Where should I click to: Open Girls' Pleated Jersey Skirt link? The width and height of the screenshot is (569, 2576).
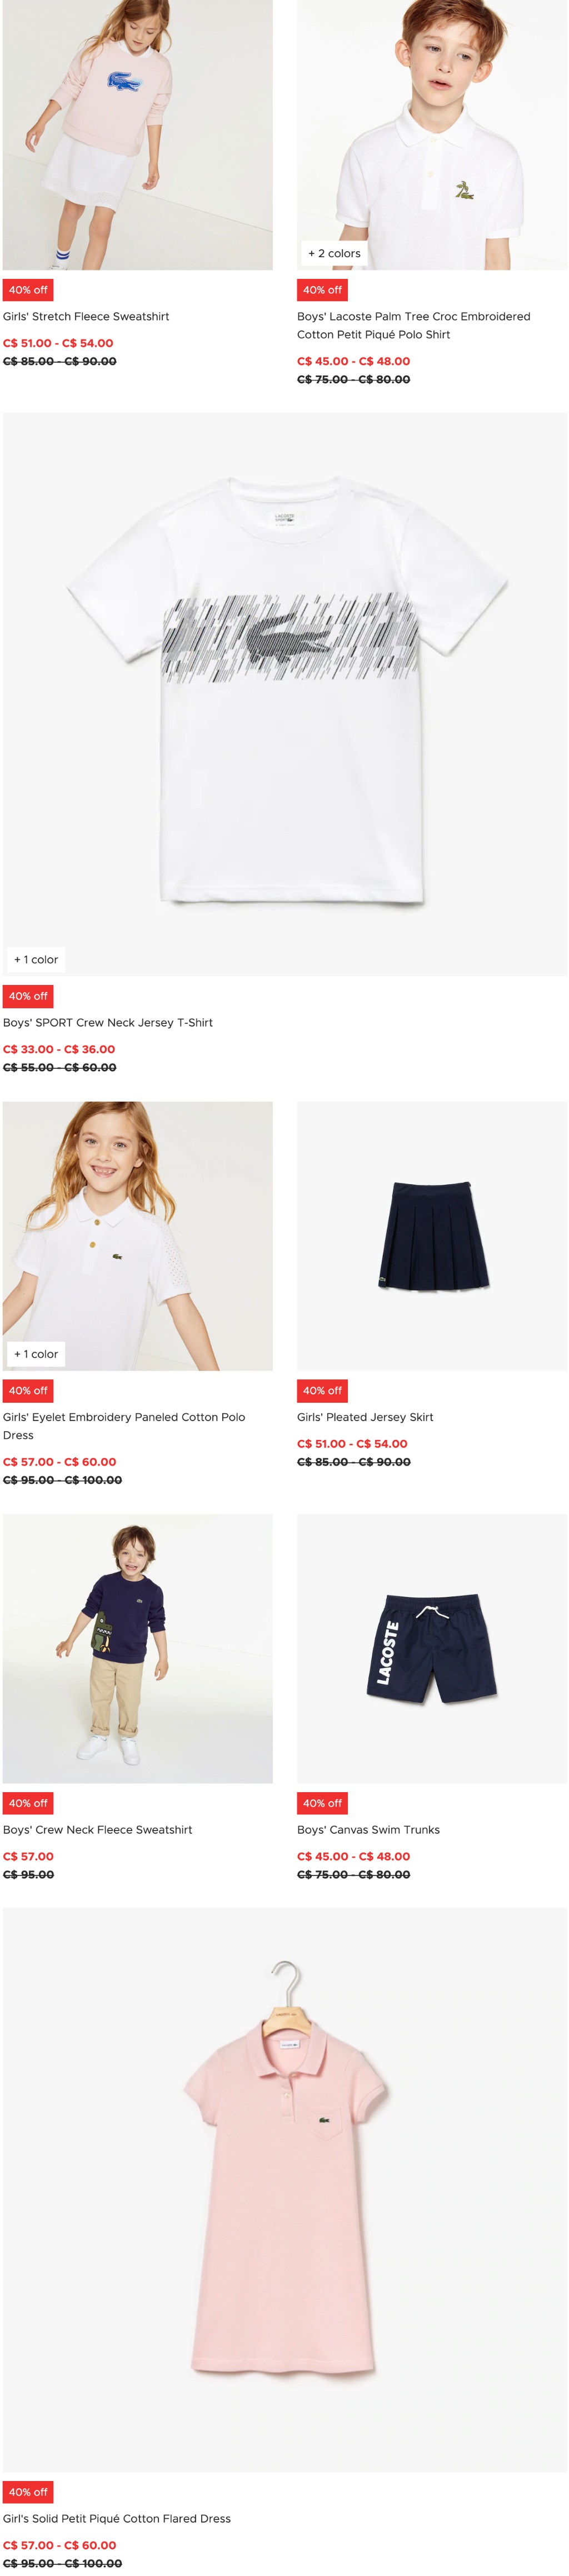click(x=365, y=1418)
